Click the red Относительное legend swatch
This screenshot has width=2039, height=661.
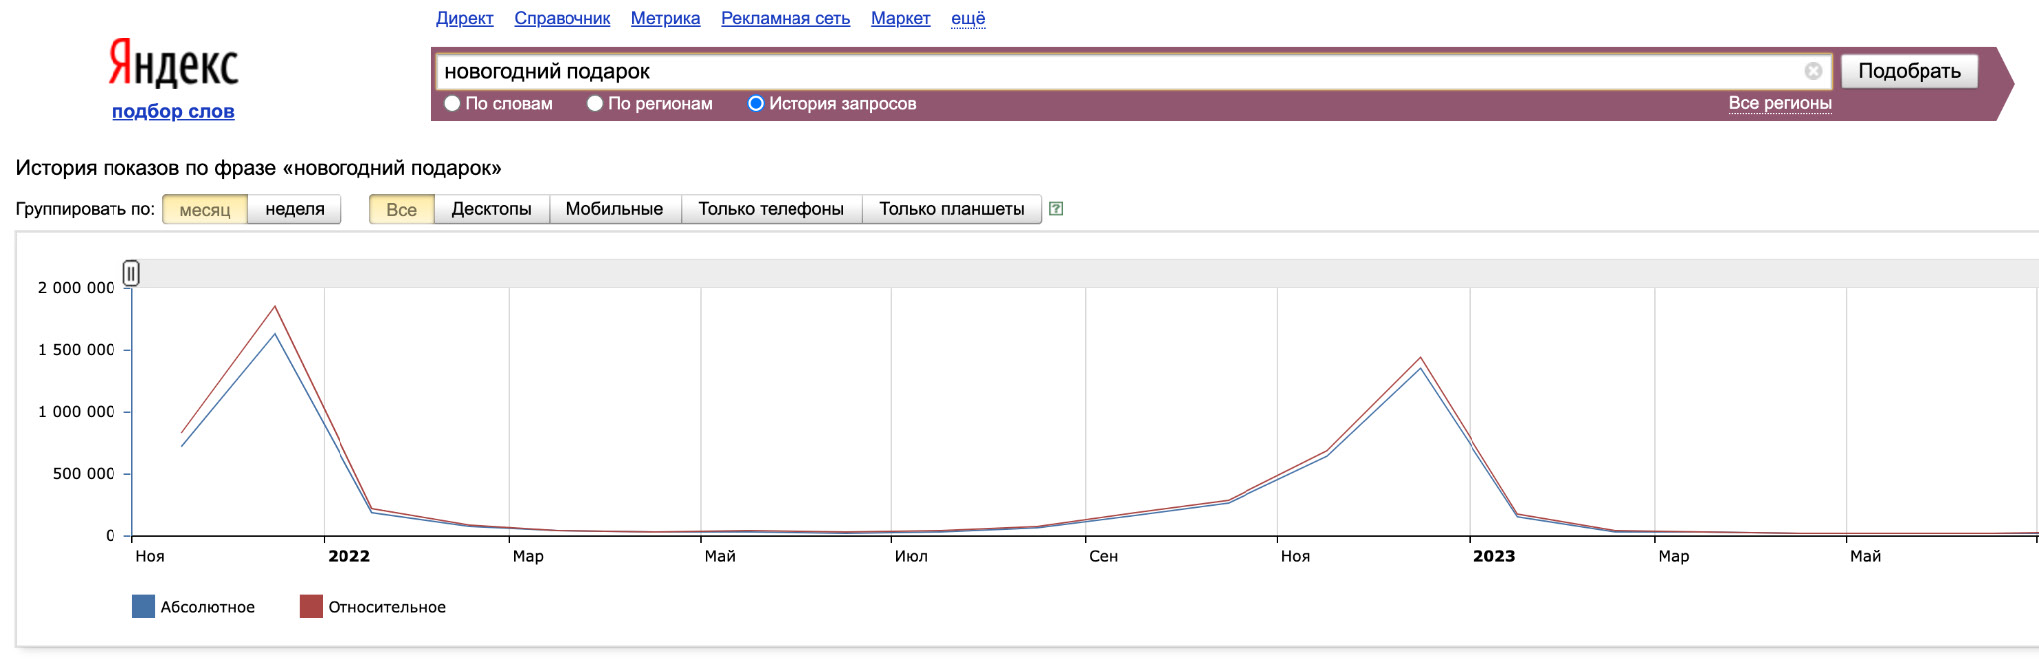(x=311, y=607)
